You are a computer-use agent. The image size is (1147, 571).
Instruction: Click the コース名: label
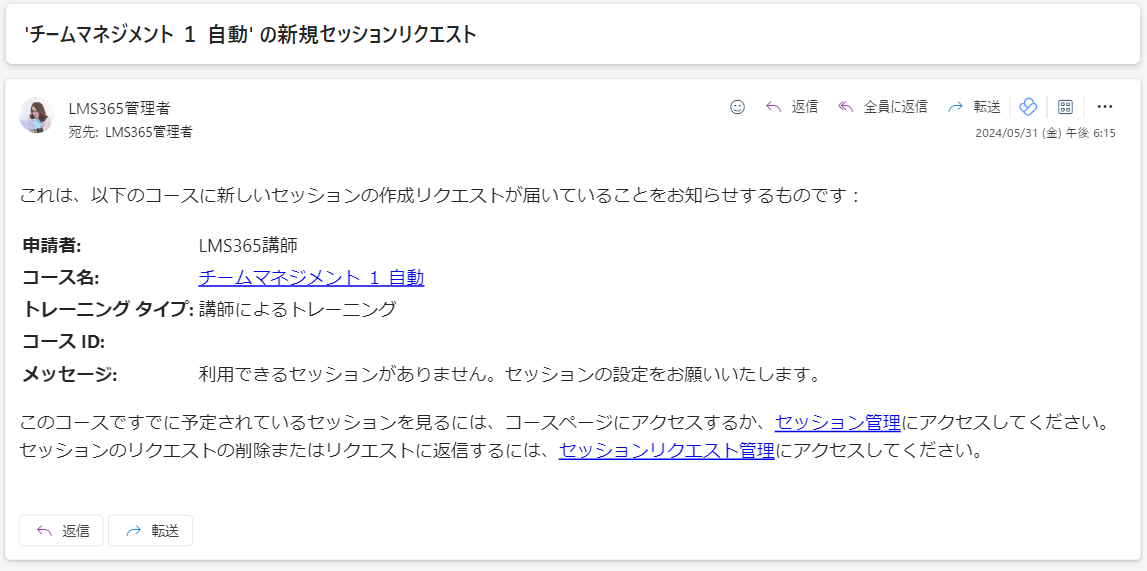60,278
